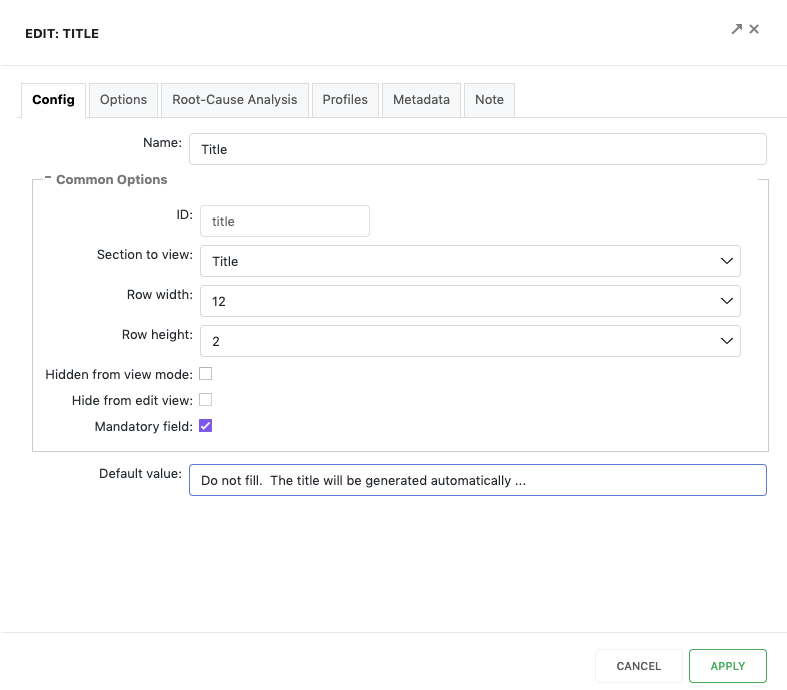Click the Mandatory field label

(x=144, y=427)
